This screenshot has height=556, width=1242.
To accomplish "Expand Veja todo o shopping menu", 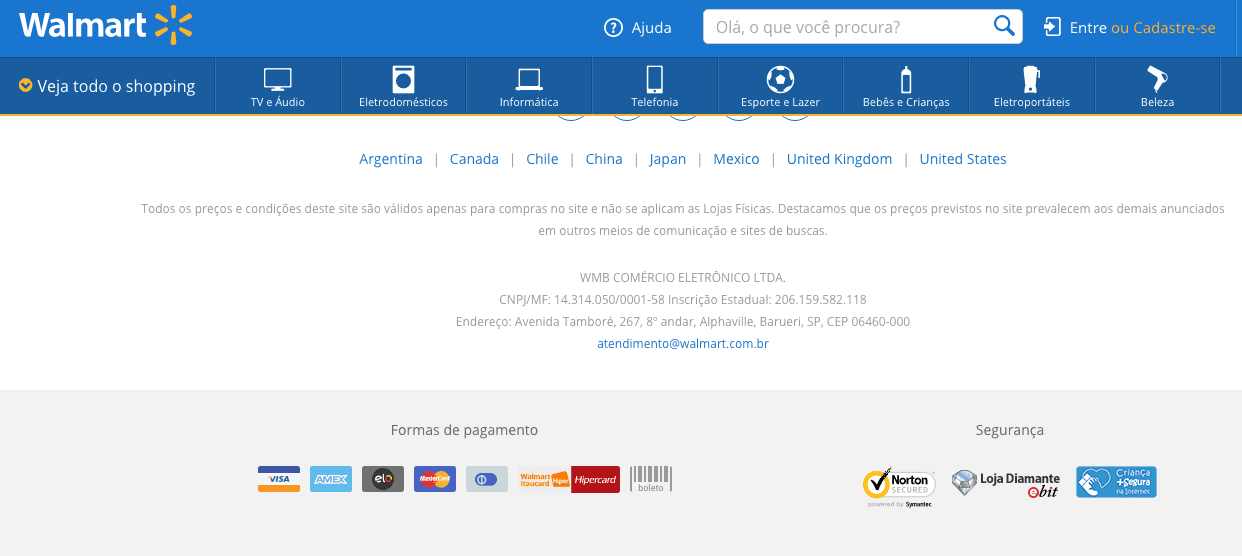I will pos(107,87).
